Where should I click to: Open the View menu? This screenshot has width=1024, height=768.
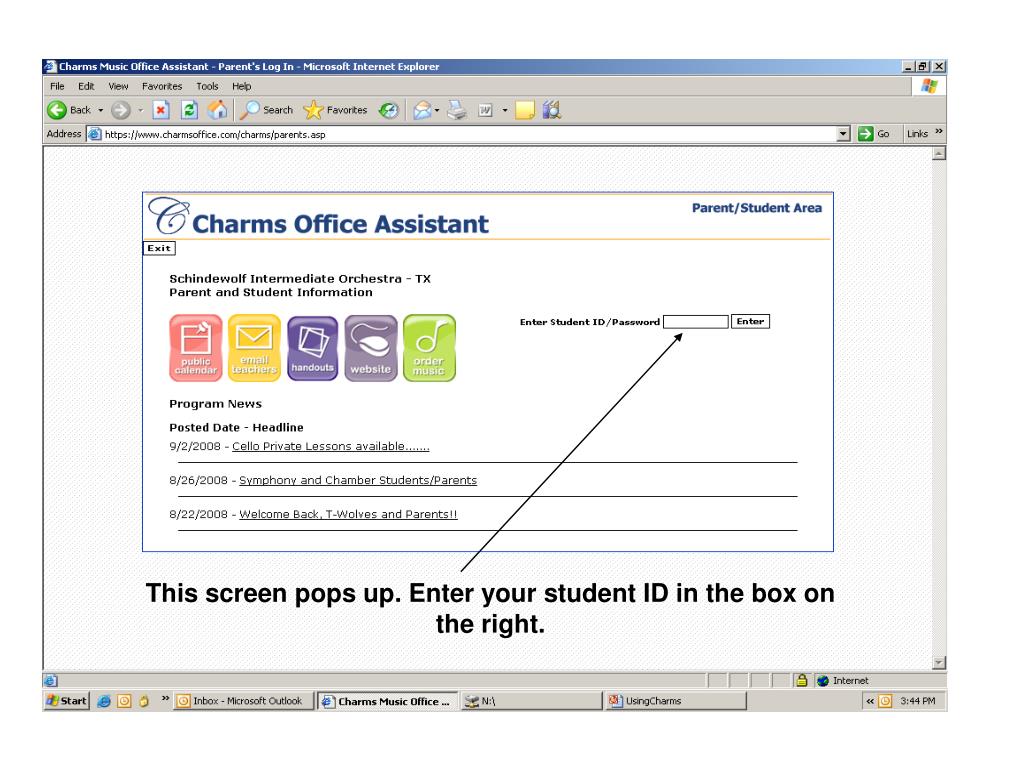(x=118, y=86)
